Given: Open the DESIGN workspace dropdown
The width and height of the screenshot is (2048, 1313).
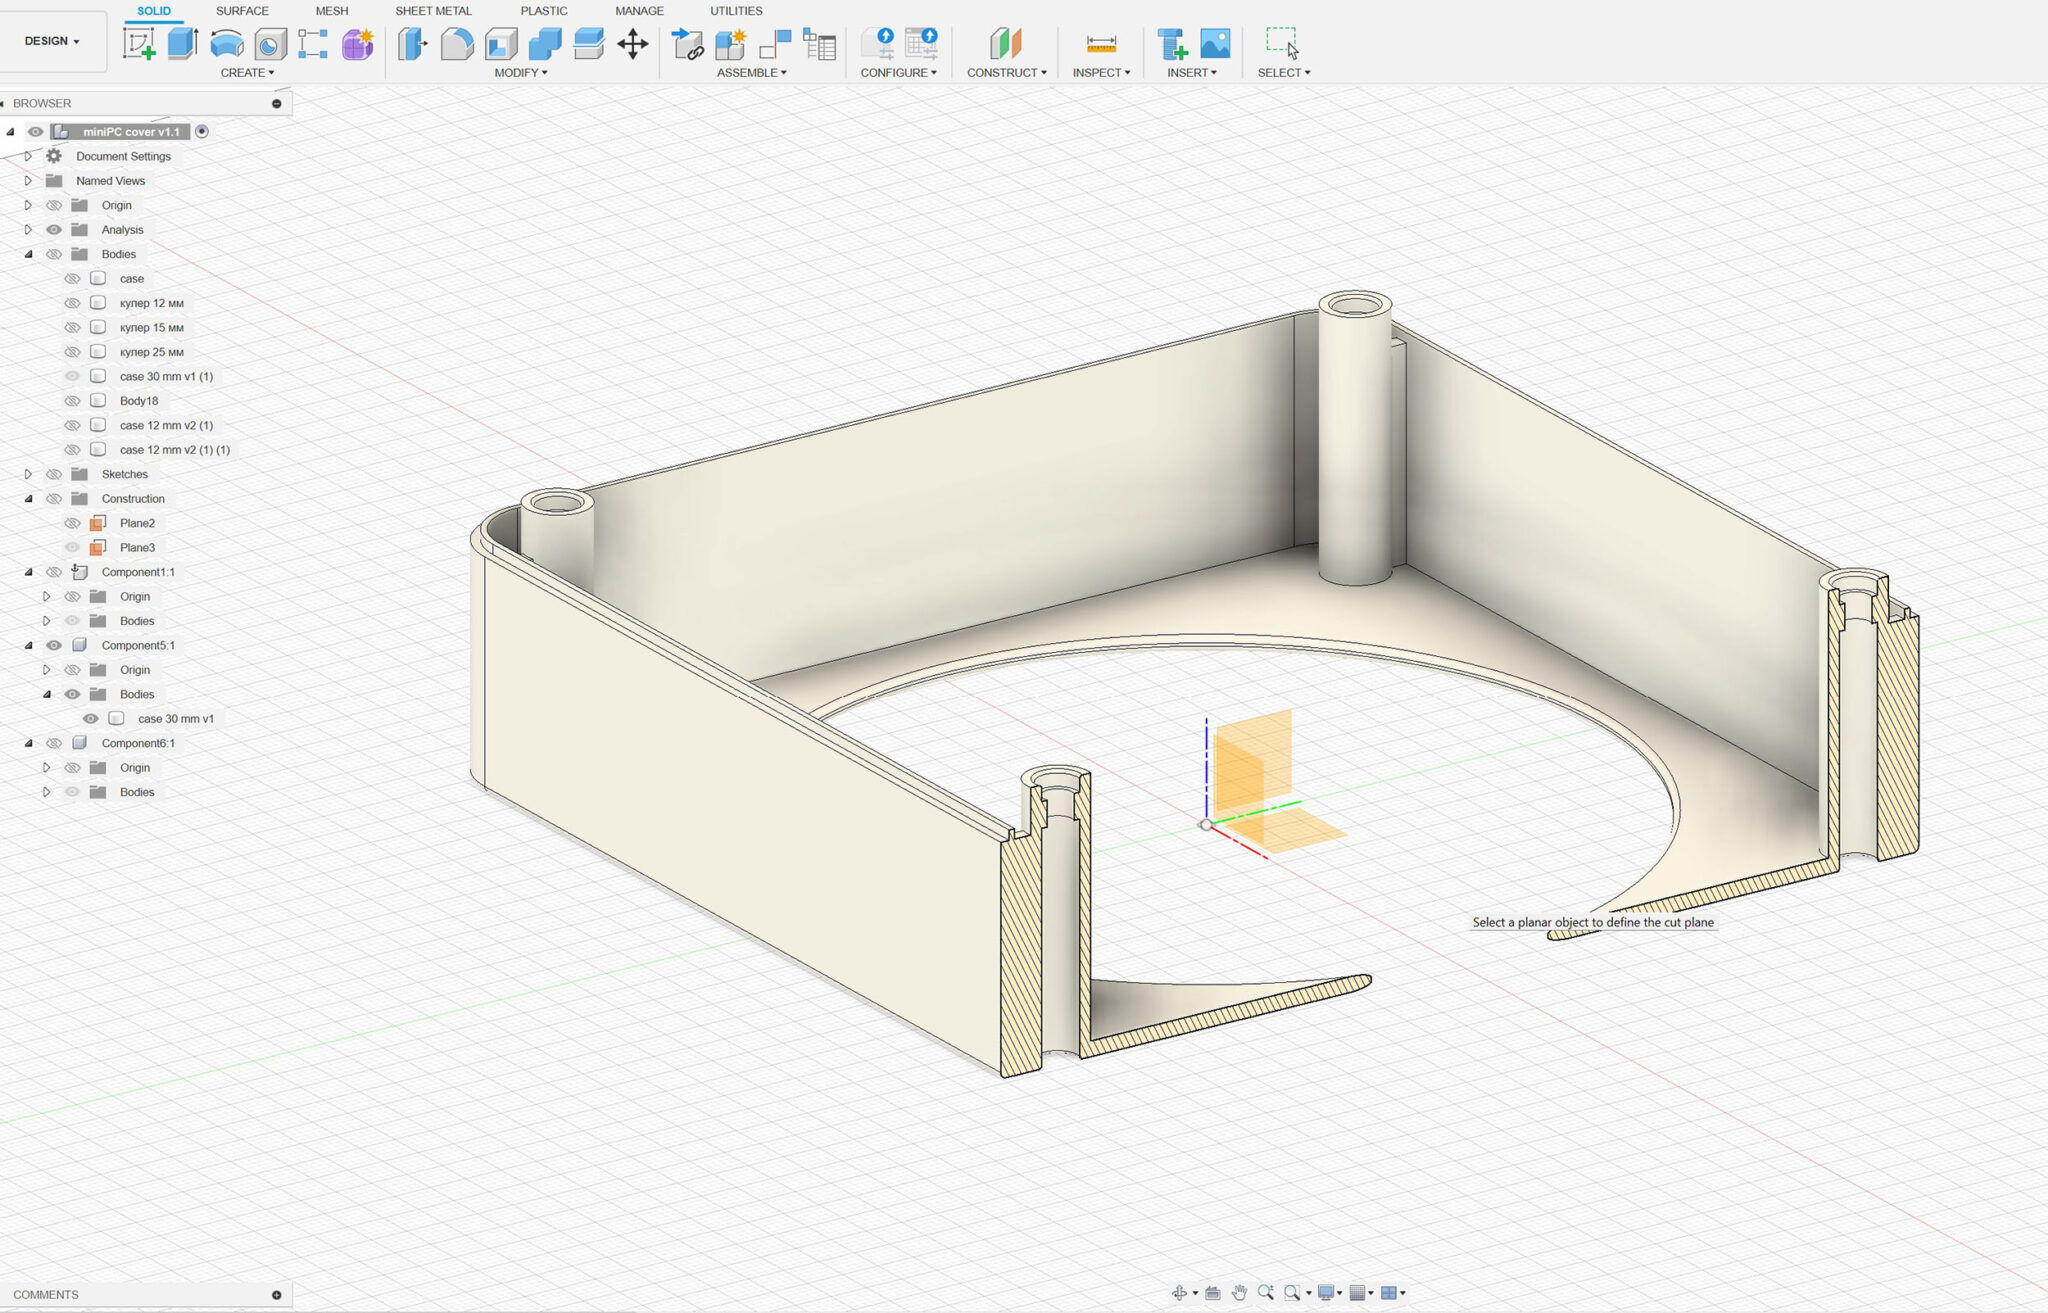Looking at the screenshot, I should tap(52, 41).
